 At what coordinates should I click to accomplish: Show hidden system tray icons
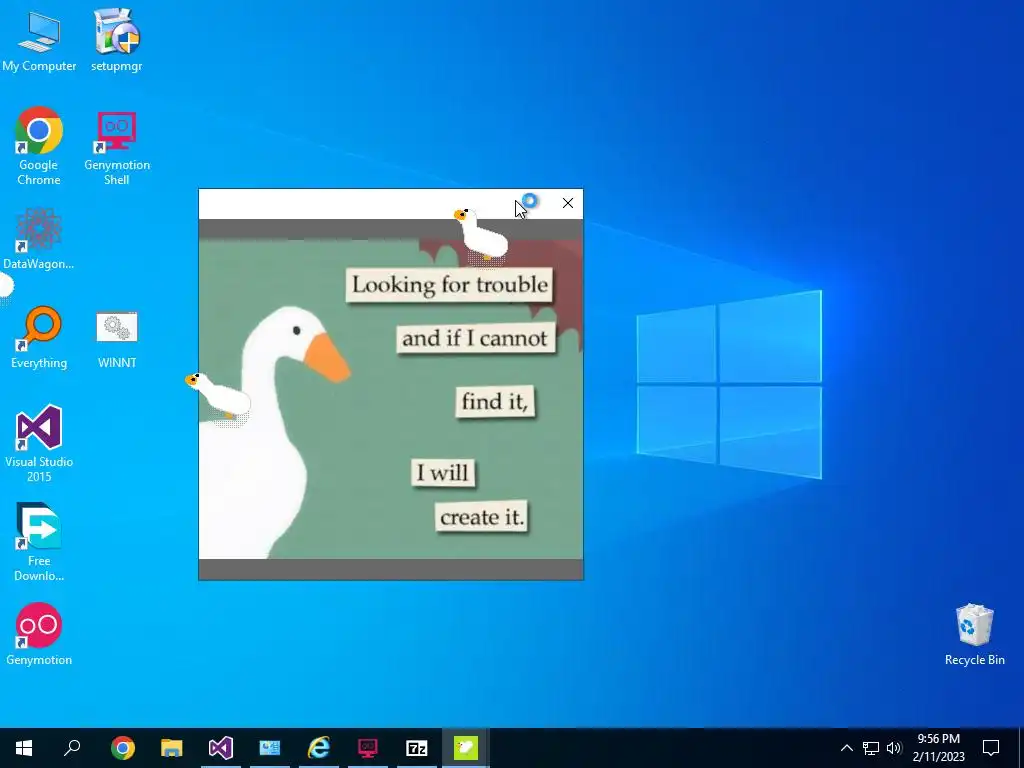click(x=846, y=748)
